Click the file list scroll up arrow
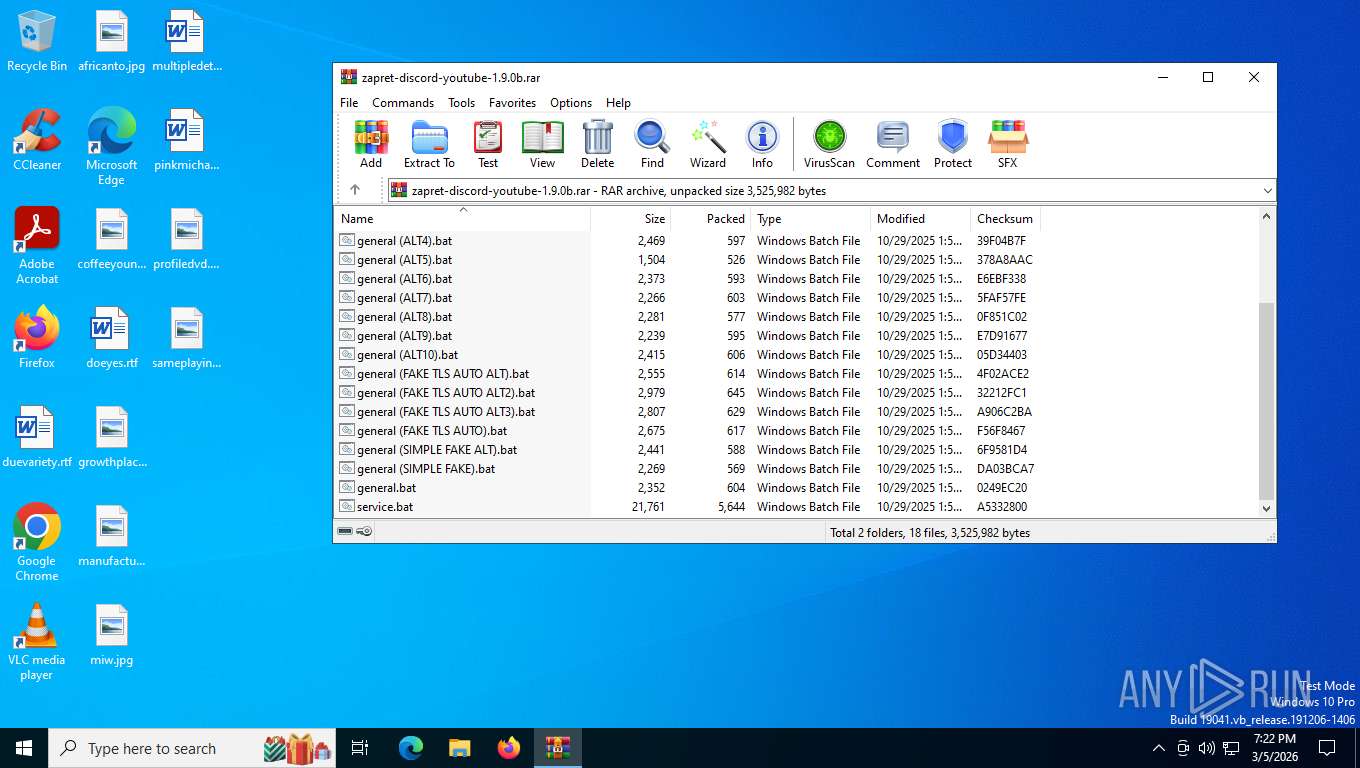This screenshot has width=1360, height=768. coord(1267,216)
